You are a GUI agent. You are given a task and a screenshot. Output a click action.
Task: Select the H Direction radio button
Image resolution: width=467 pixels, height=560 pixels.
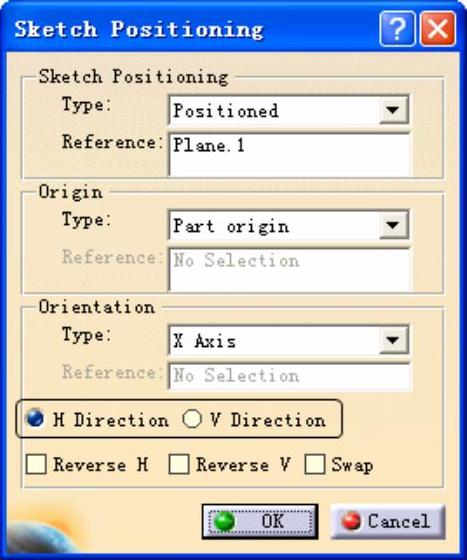(x=35, y=418)
